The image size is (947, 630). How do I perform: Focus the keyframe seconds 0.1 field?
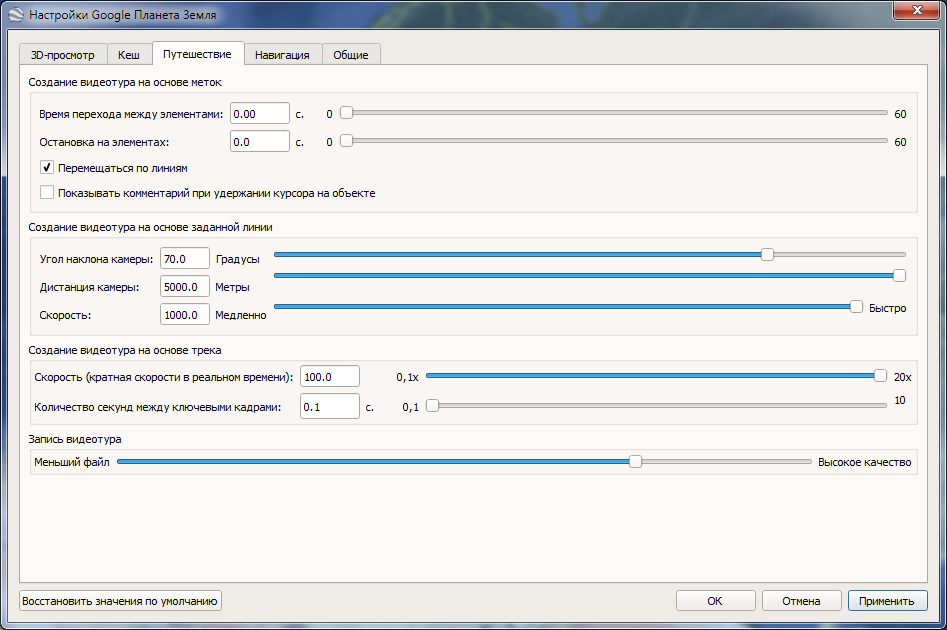pos(330,407)
